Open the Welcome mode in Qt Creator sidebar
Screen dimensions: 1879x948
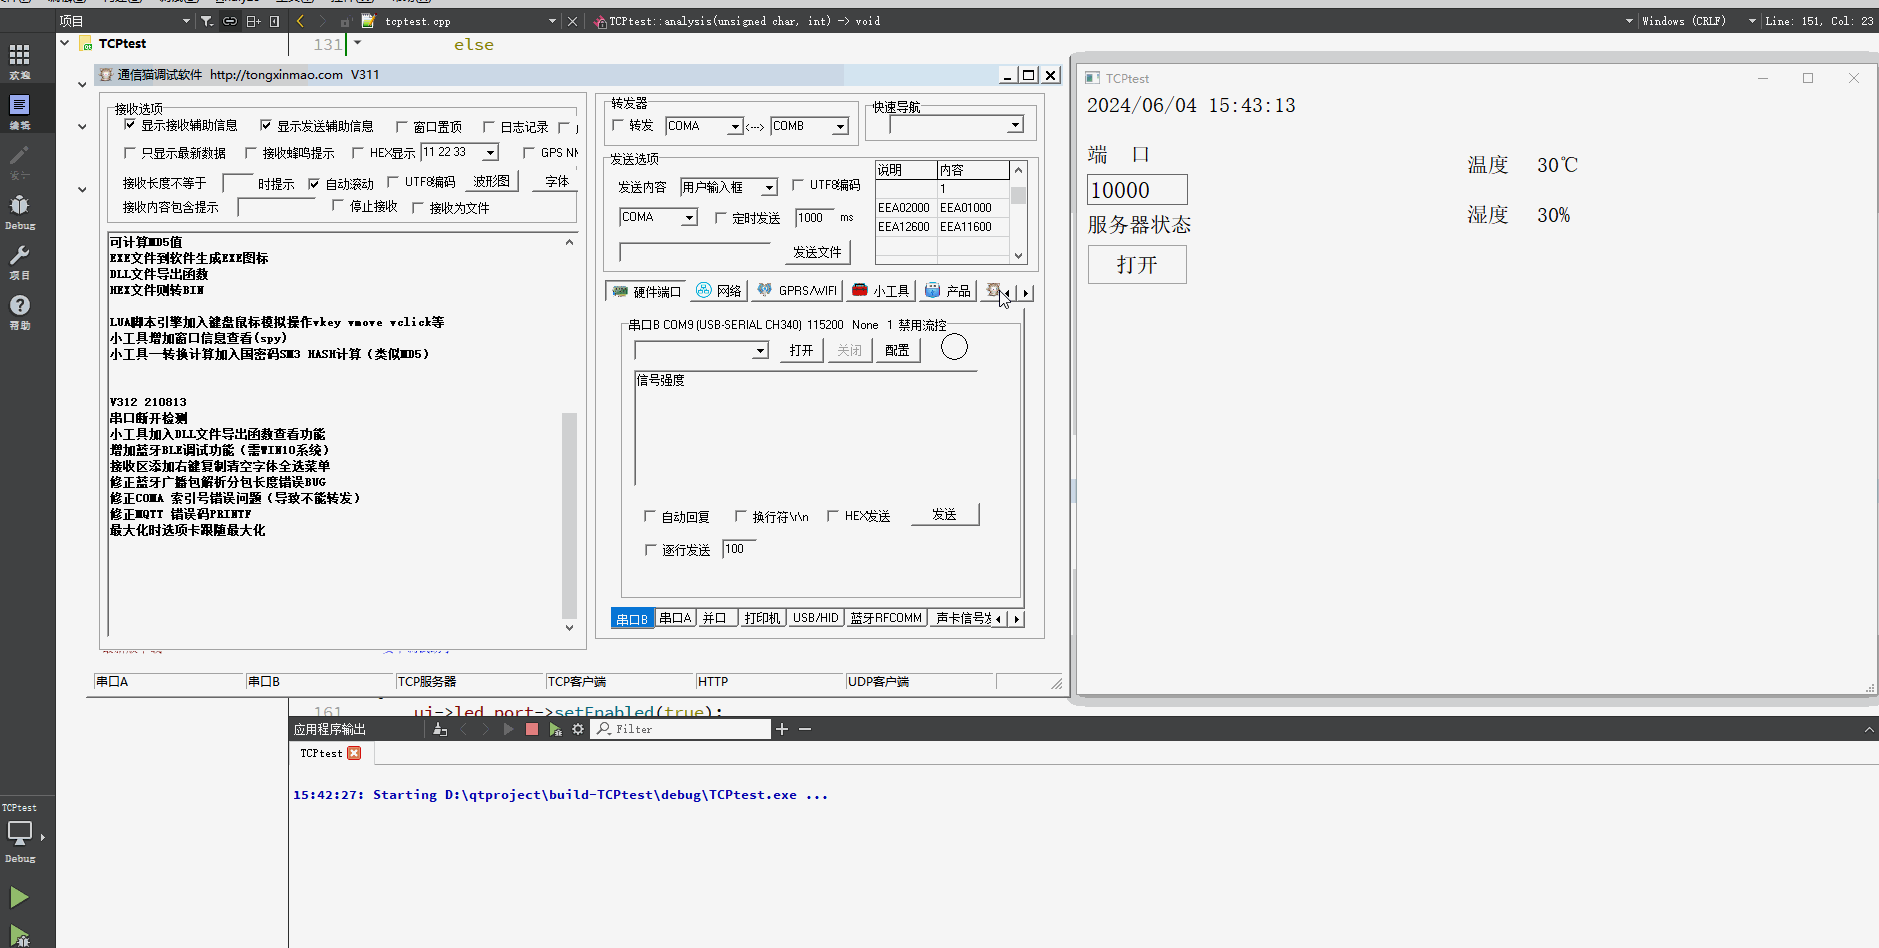(x=19, y=60)
